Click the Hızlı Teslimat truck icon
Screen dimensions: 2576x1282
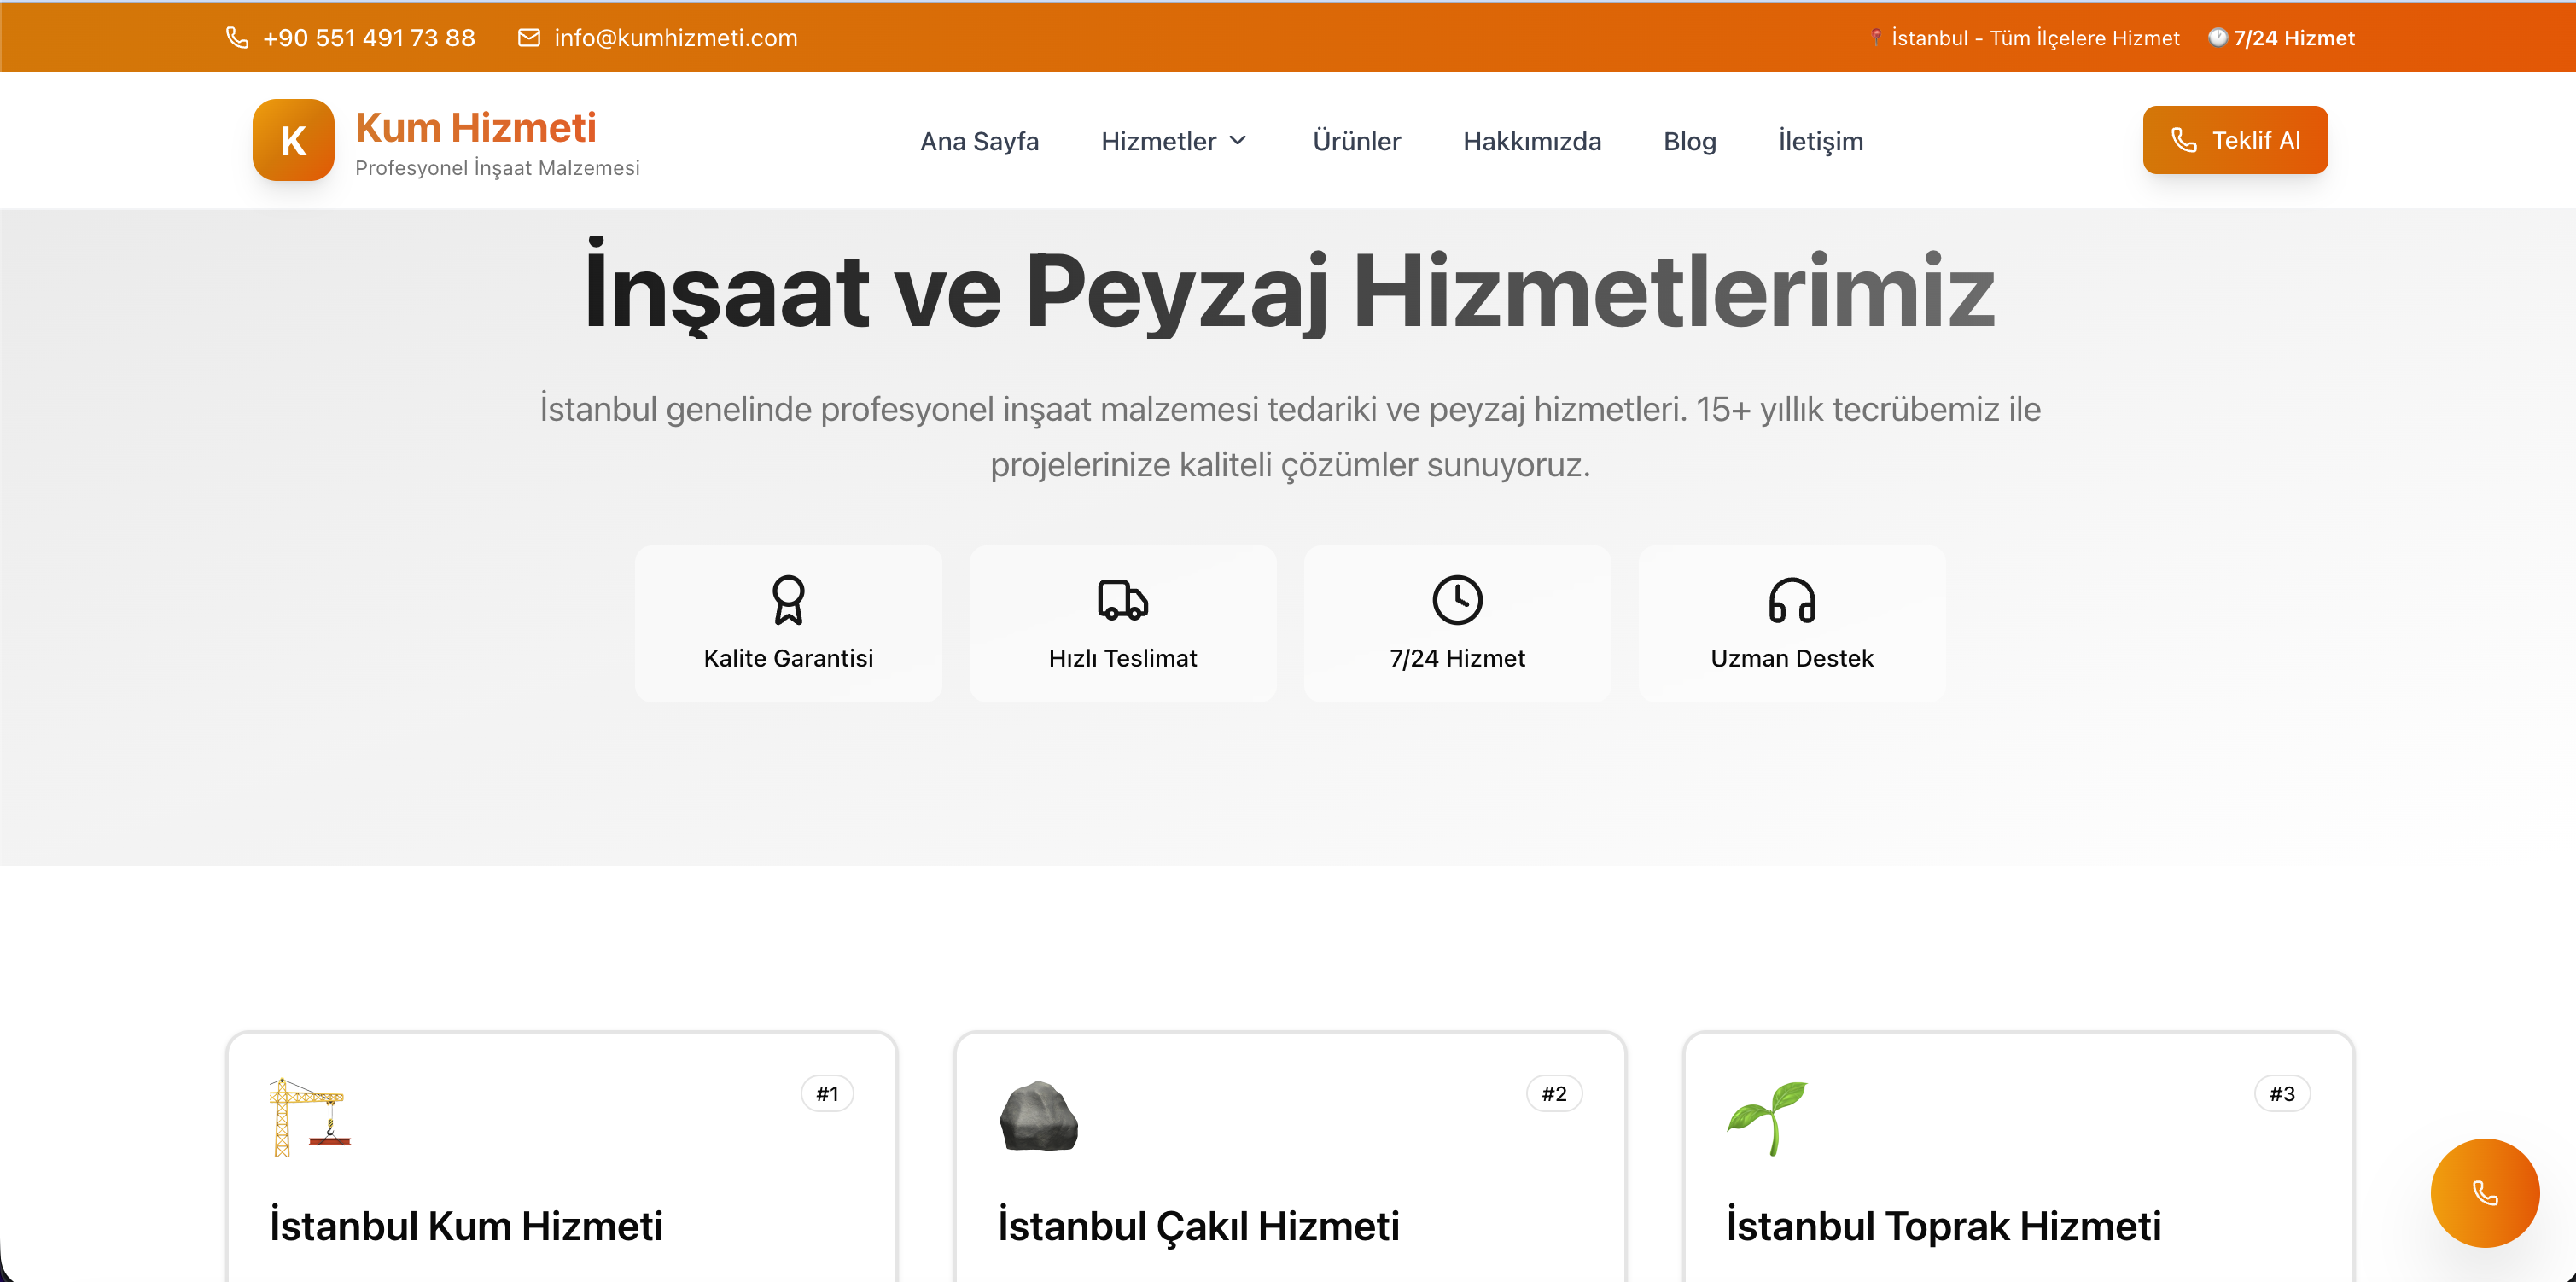coord(1122,600)
